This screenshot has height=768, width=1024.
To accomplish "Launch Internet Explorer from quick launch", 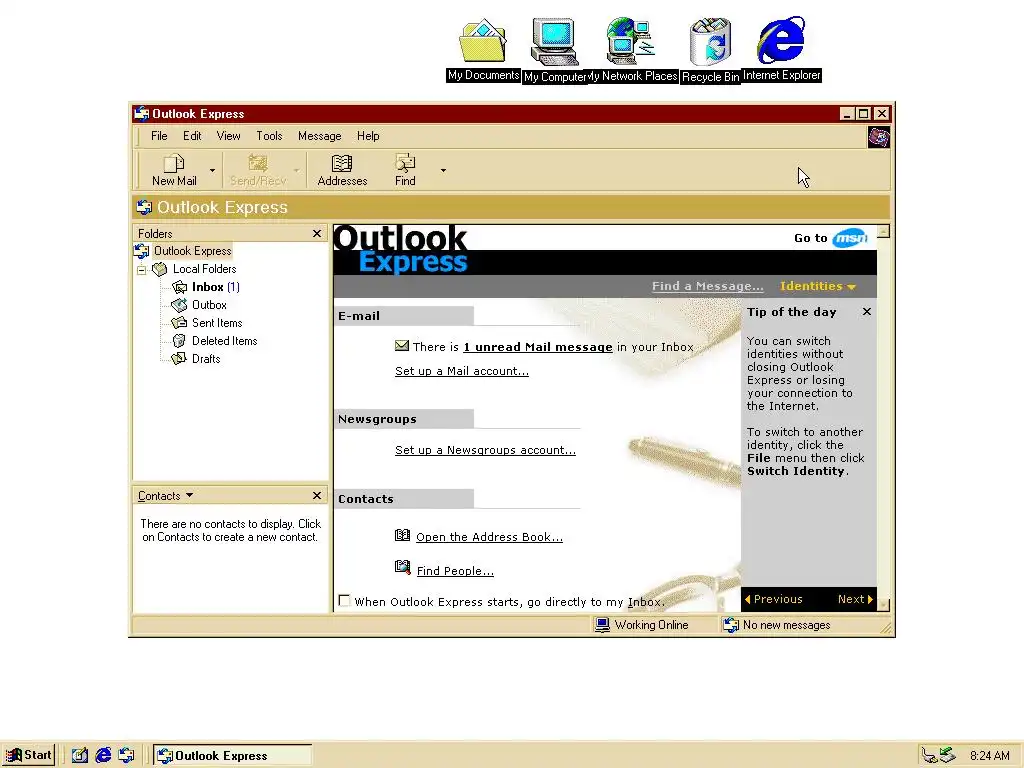I will (103, 756).
